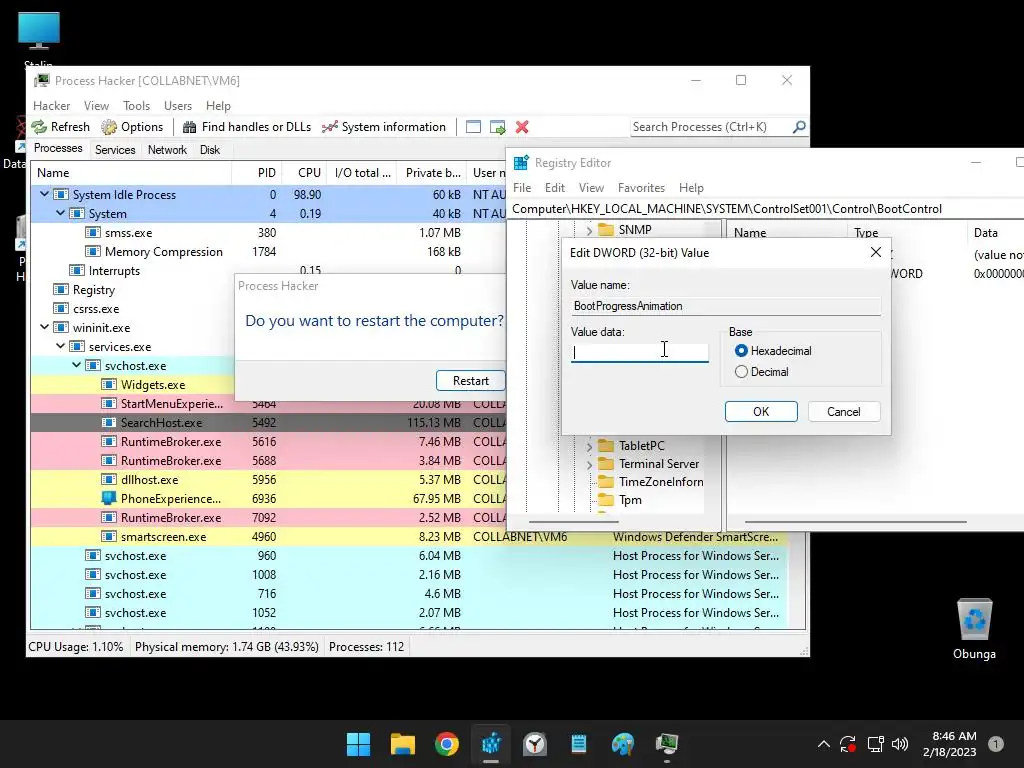Click the Value data input field
The height and width of the screenshot is (768, 1024).
coord(639,353)
